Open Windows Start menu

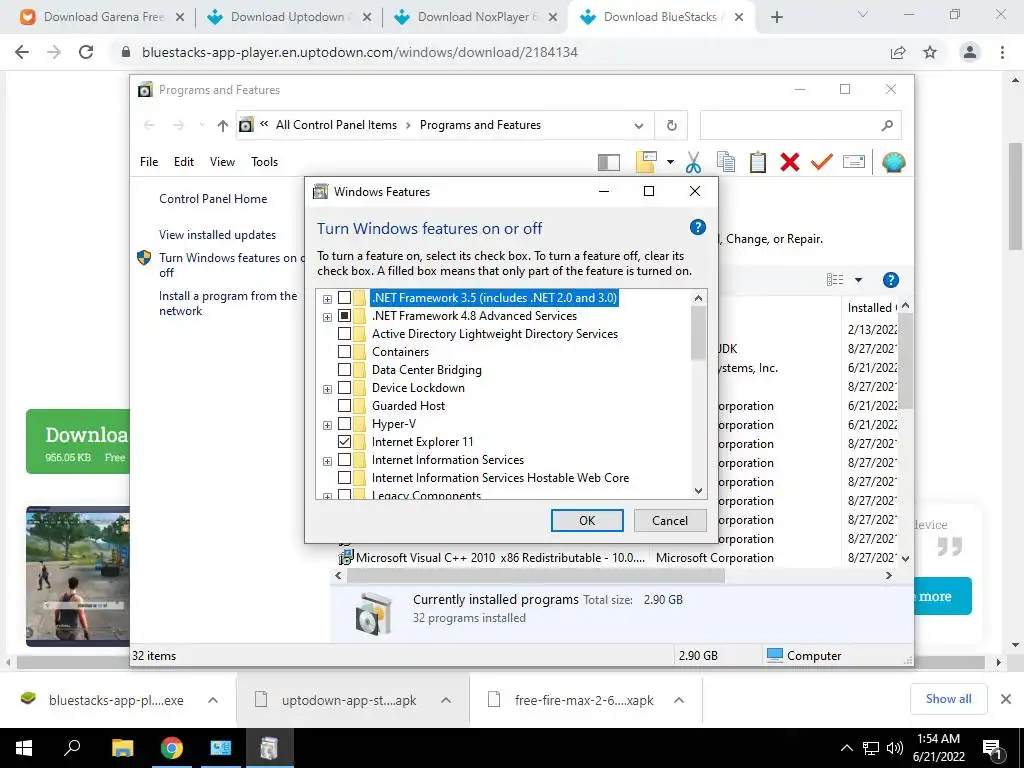point(24,748)
